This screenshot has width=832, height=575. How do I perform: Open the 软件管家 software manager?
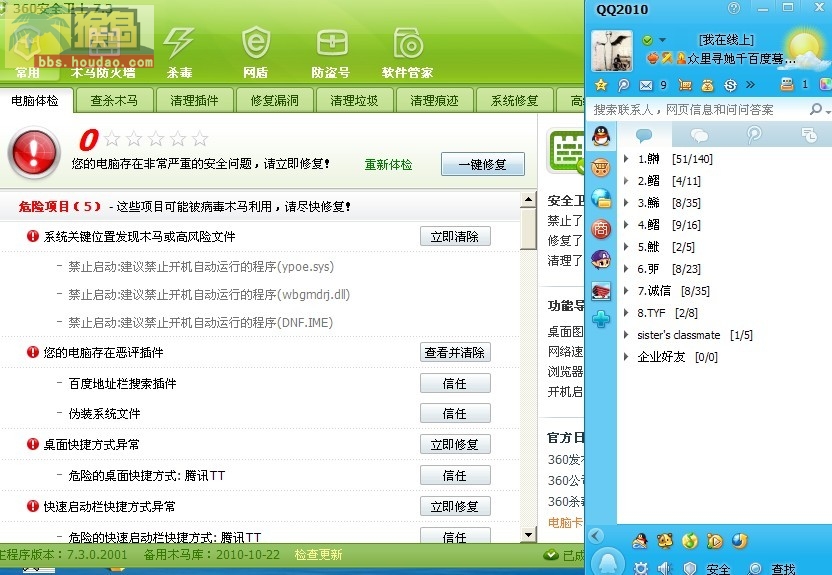[x=408, y=53]
